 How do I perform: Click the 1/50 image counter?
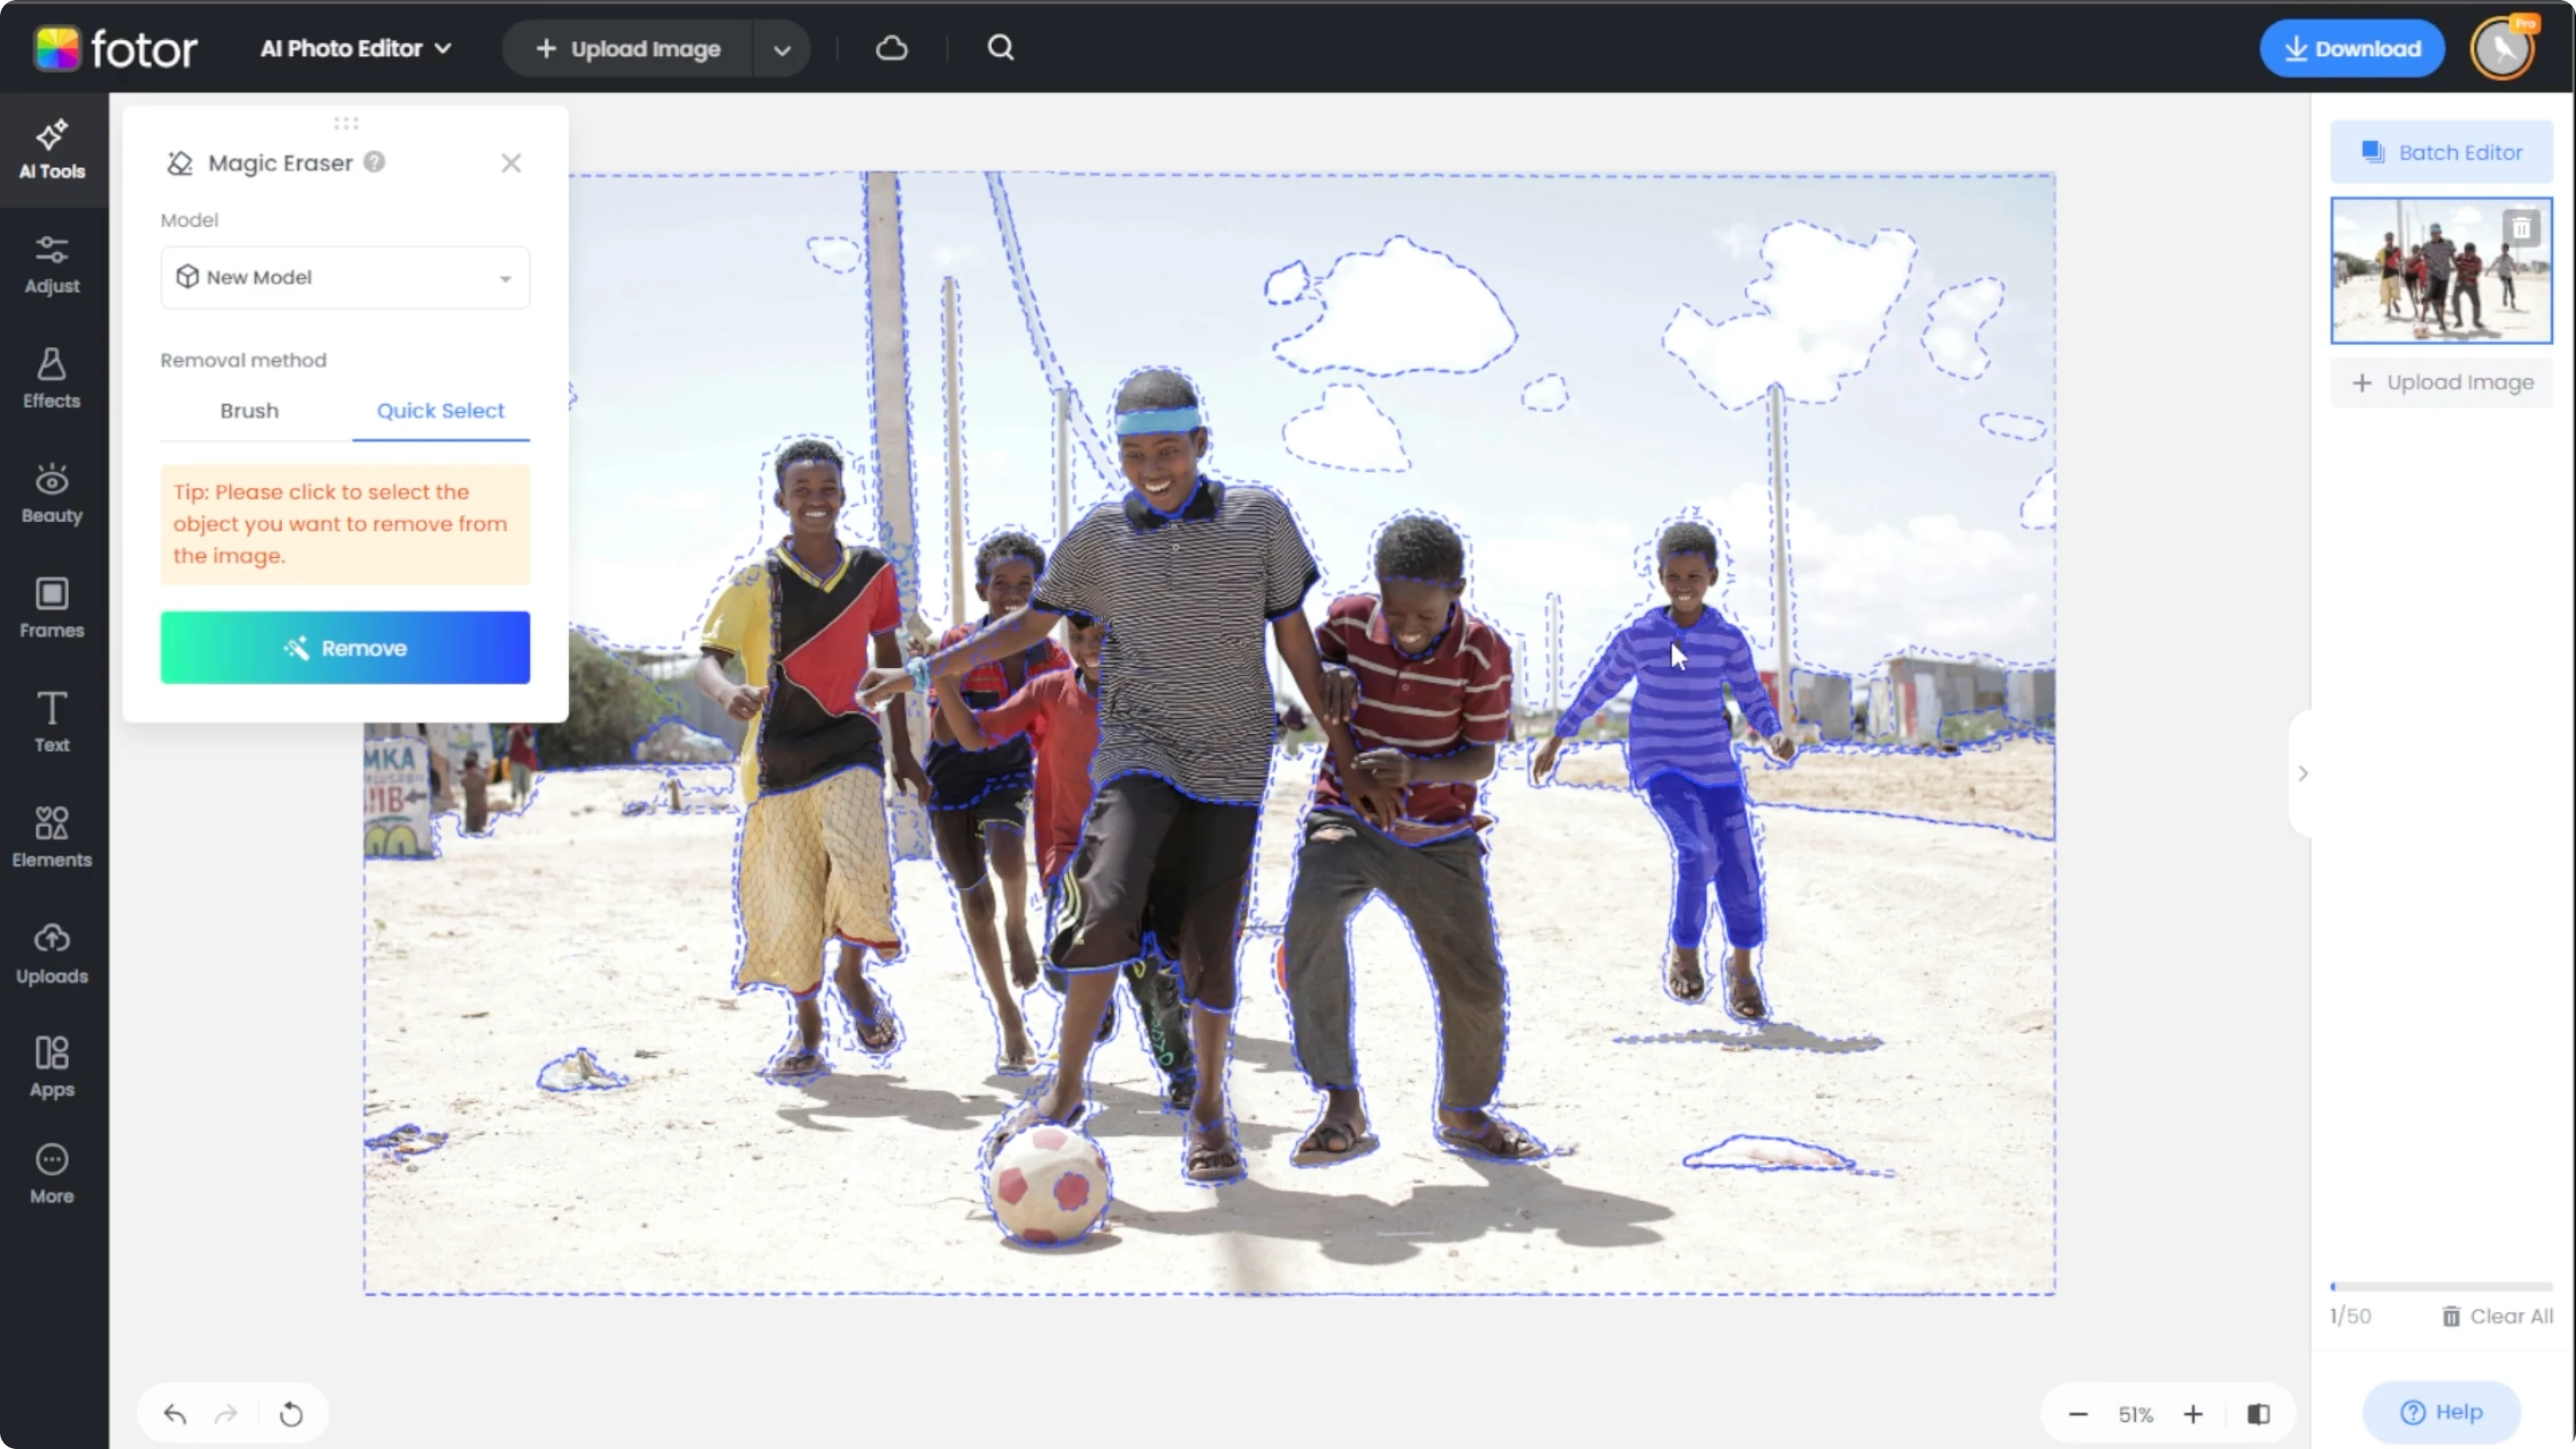click(x=2350, y=1316)
